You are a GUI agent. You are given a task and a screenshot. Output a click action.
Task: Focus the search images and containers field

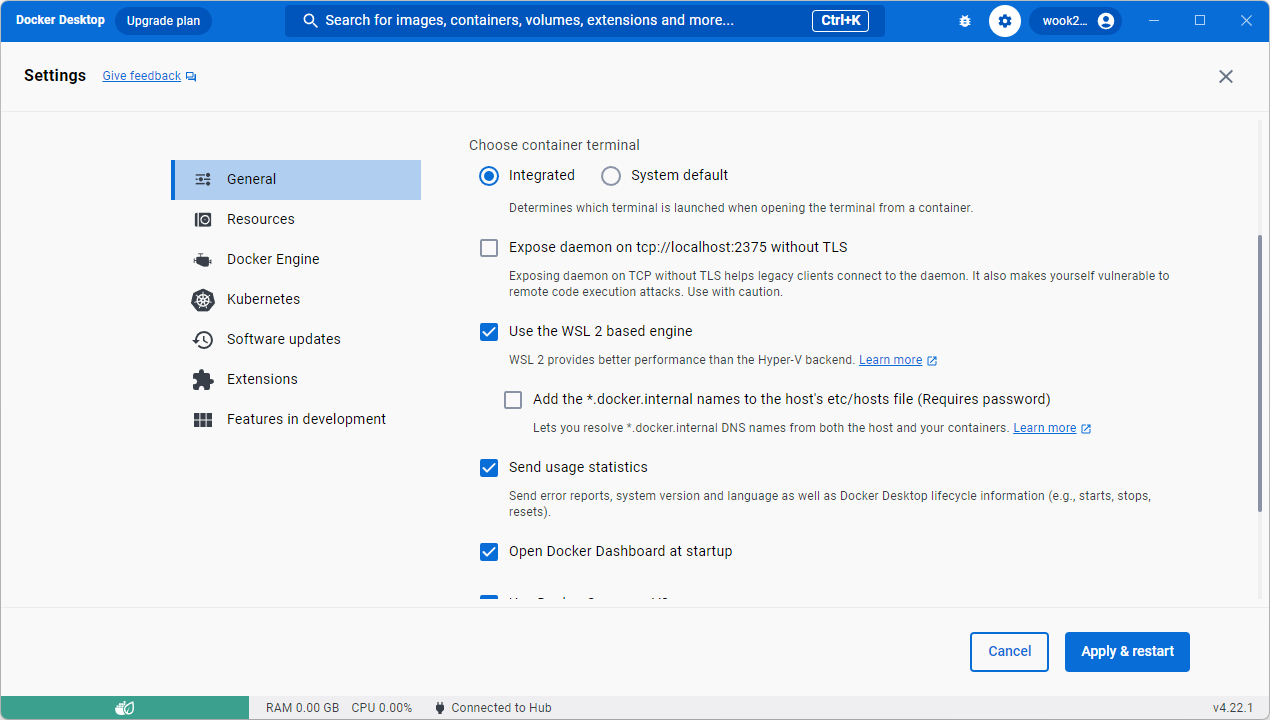click(585, 21)
